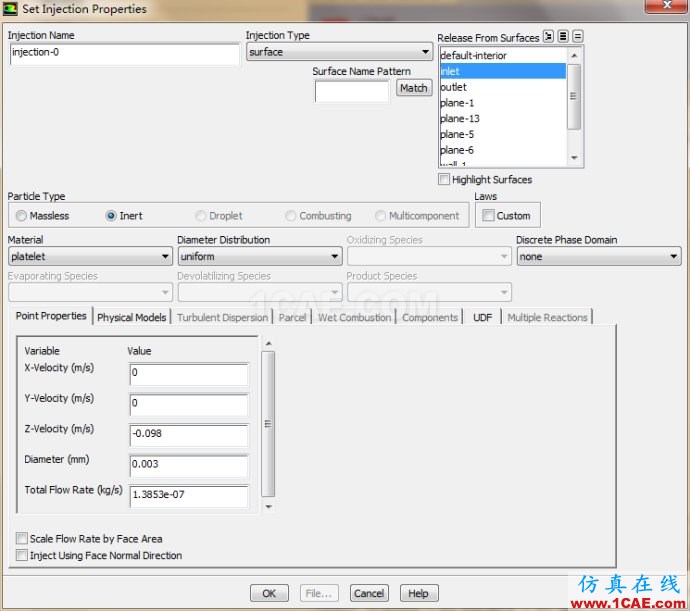Open the Diameter Distribution dropdown
Screen dimensions: 690x611
[x=260, y=256]
